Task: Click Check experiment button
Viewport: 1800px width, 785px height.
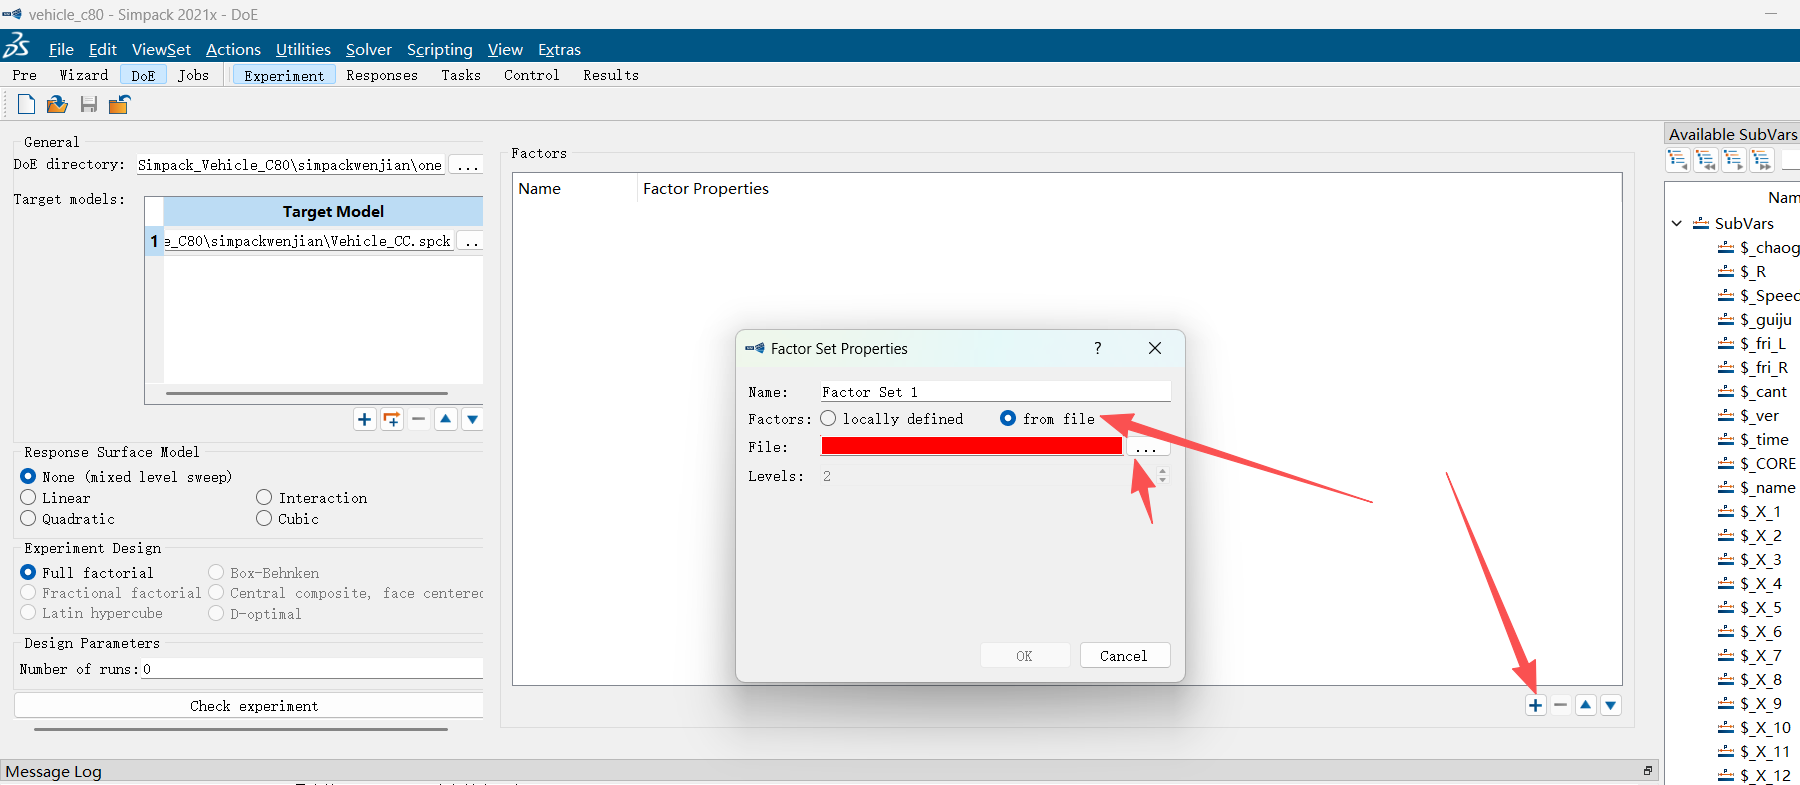Action: [x=249, y=706]
